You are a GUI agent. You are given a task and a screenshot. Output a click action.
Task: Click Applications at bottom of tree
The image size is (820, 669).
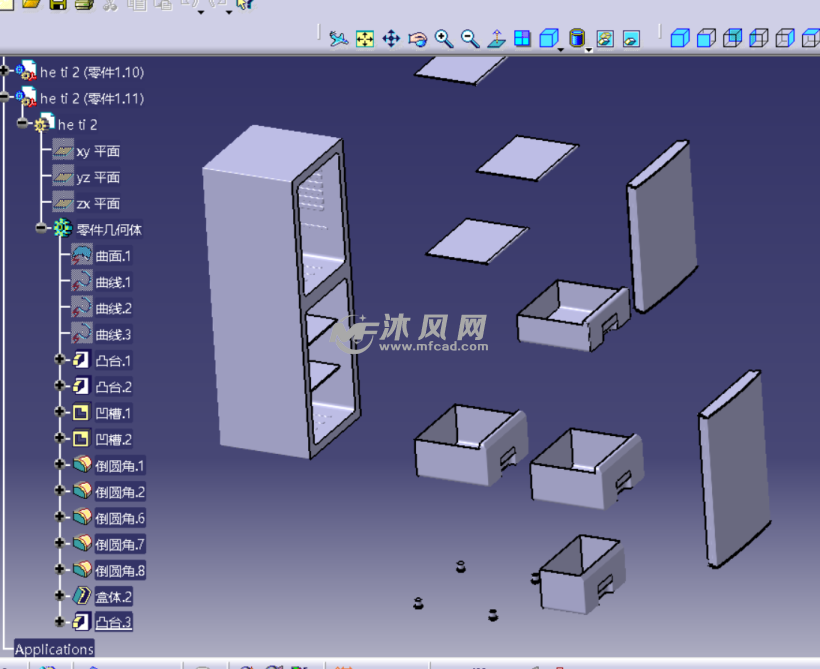click(52, 648)
